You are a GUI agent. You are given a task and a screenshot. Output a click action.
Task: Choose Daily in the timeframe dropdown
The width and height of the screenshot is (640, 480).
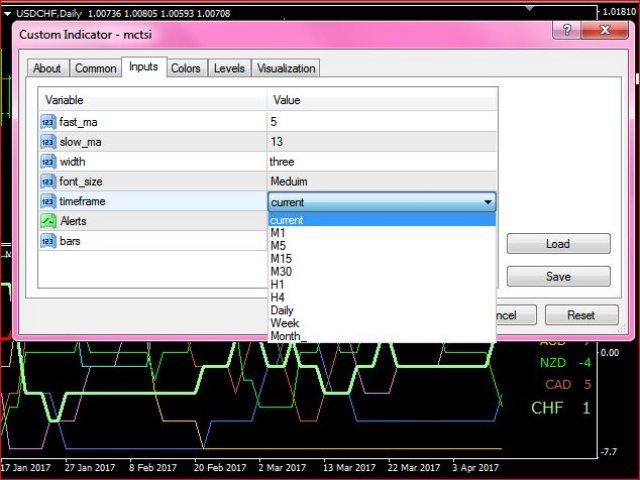[x=282, y=311]
